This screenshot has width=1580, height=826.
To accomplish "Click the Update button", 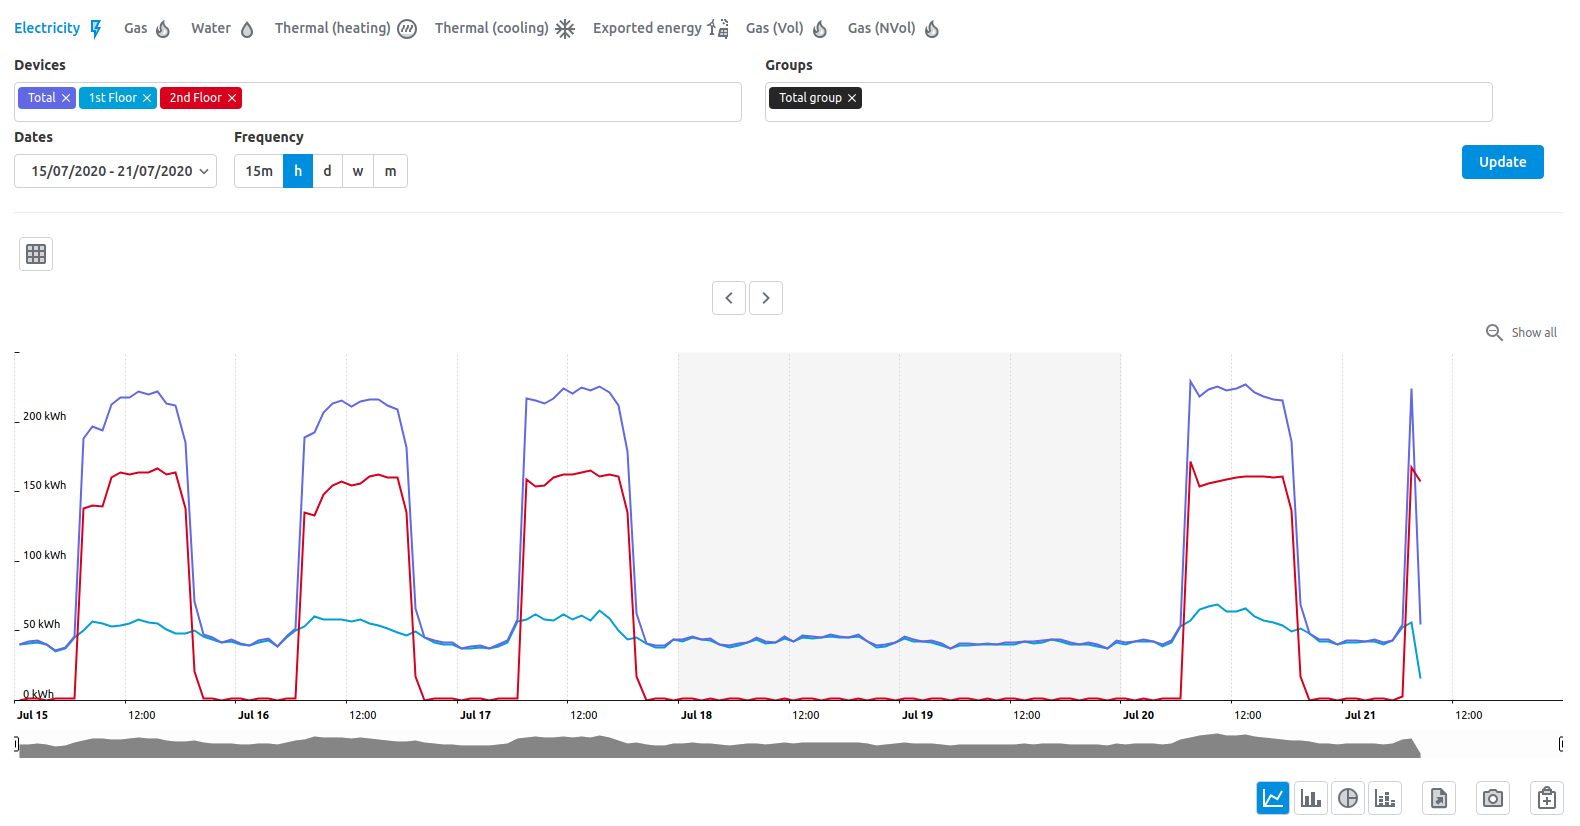I will coord(1502,162).
